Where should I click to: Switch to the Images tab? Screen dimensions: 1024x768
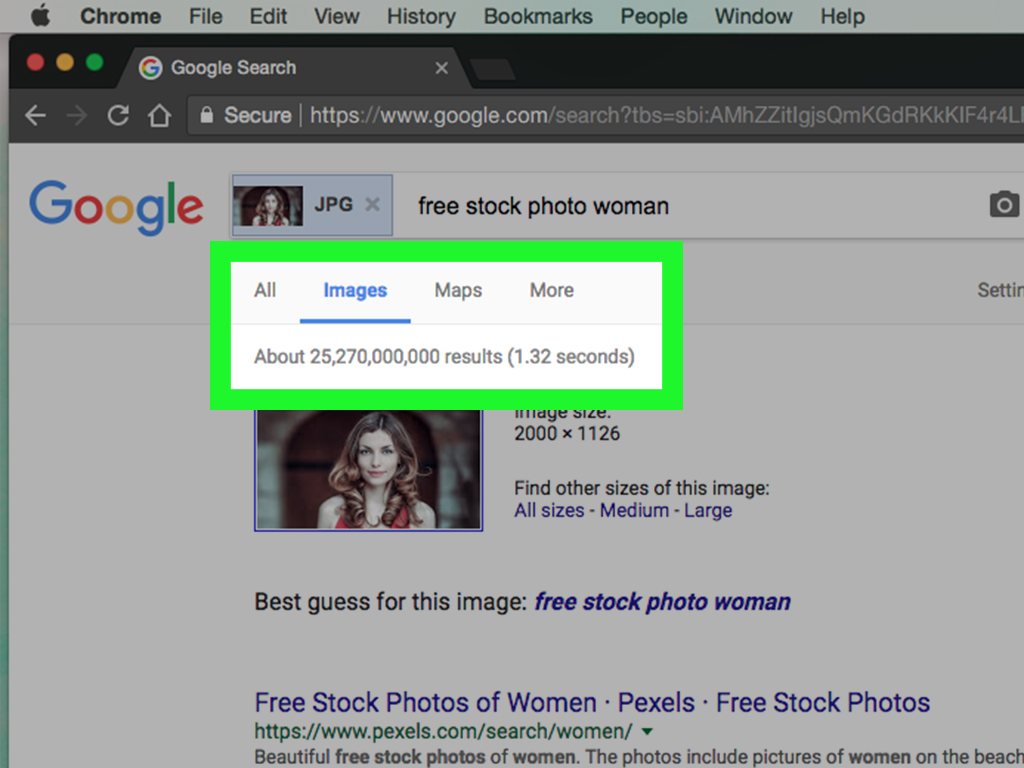click(x=355, y=291)
